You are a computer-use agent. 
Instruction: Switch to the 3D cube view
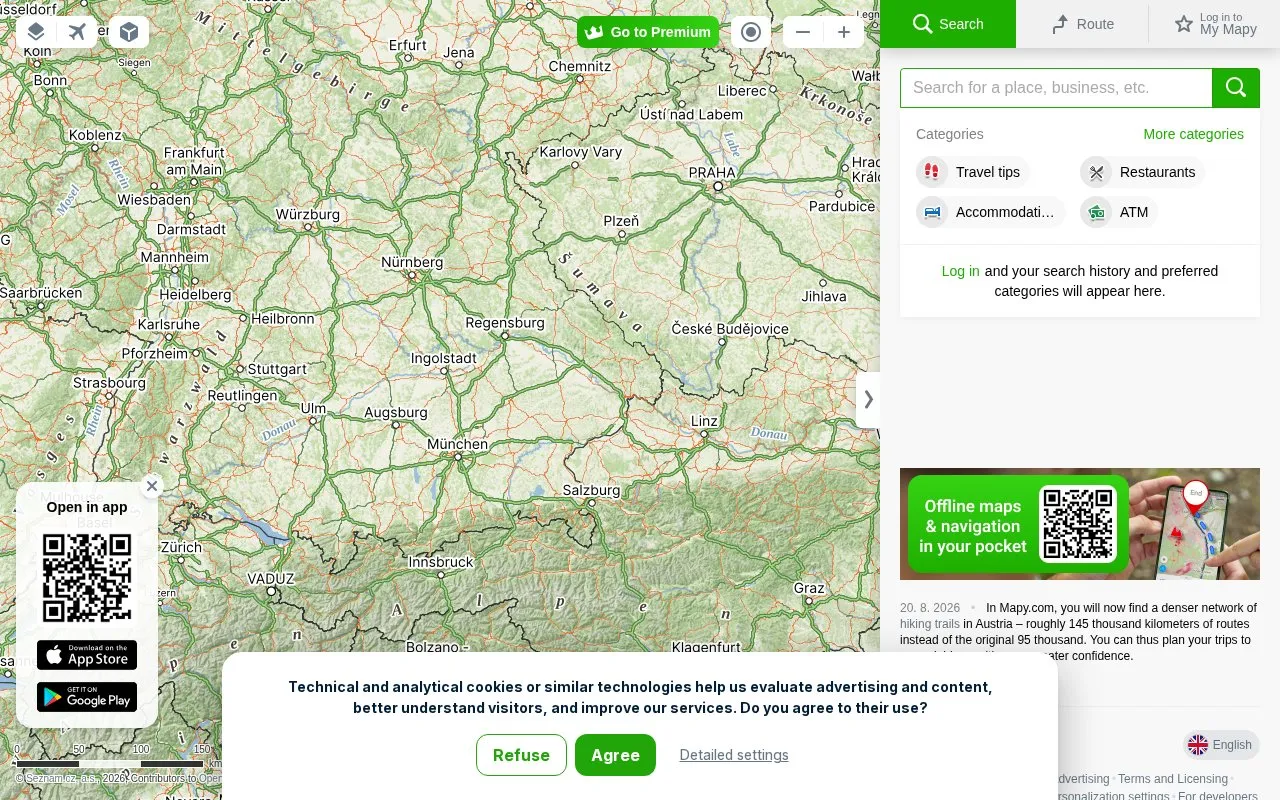click(x=128, y=32)
